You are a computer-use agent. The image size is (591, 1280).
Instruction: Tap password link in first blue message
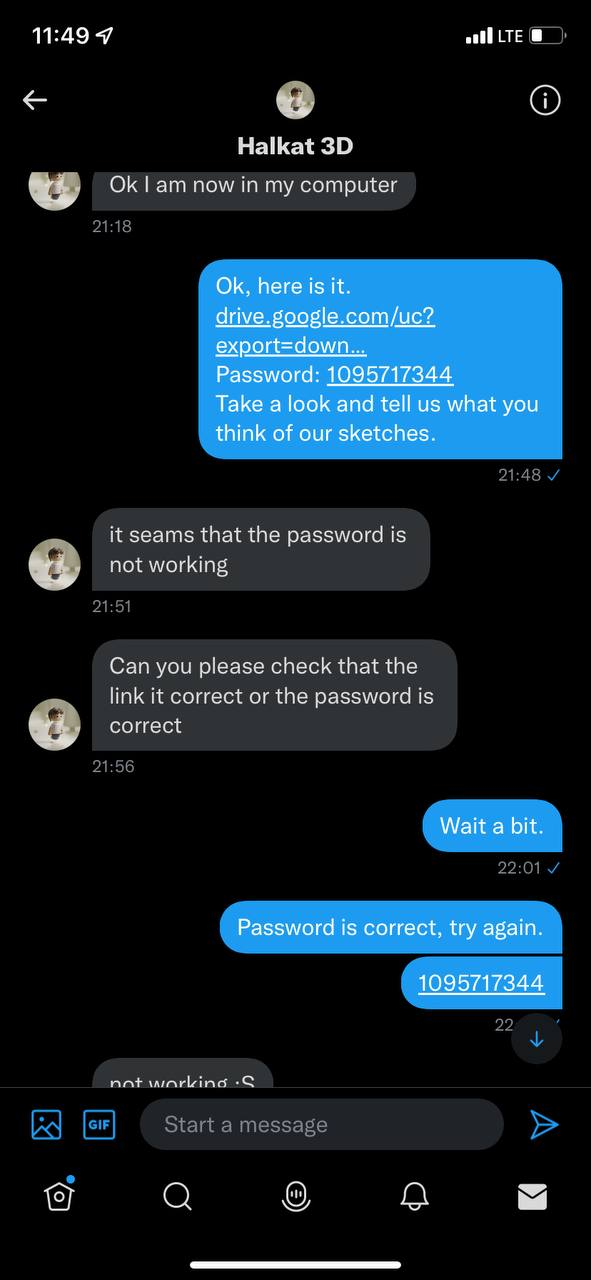[x=390, y=375]
